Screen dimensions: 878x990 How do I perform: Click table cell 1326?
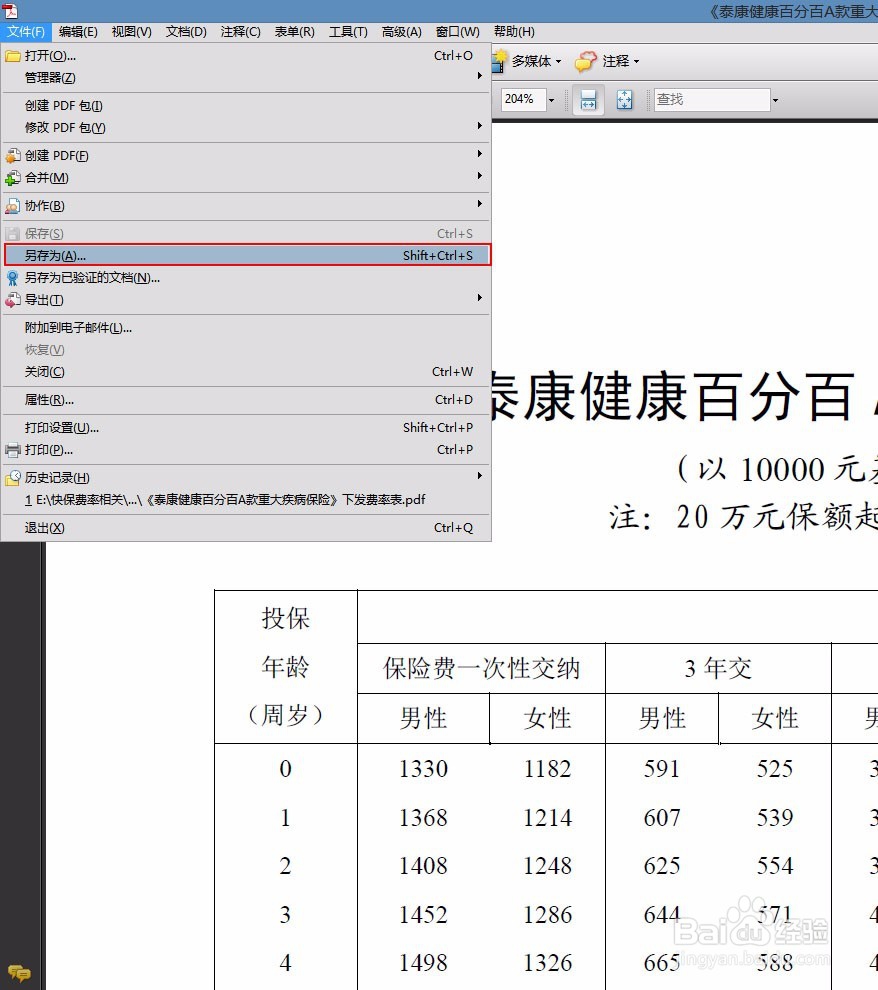pos(547,963)
